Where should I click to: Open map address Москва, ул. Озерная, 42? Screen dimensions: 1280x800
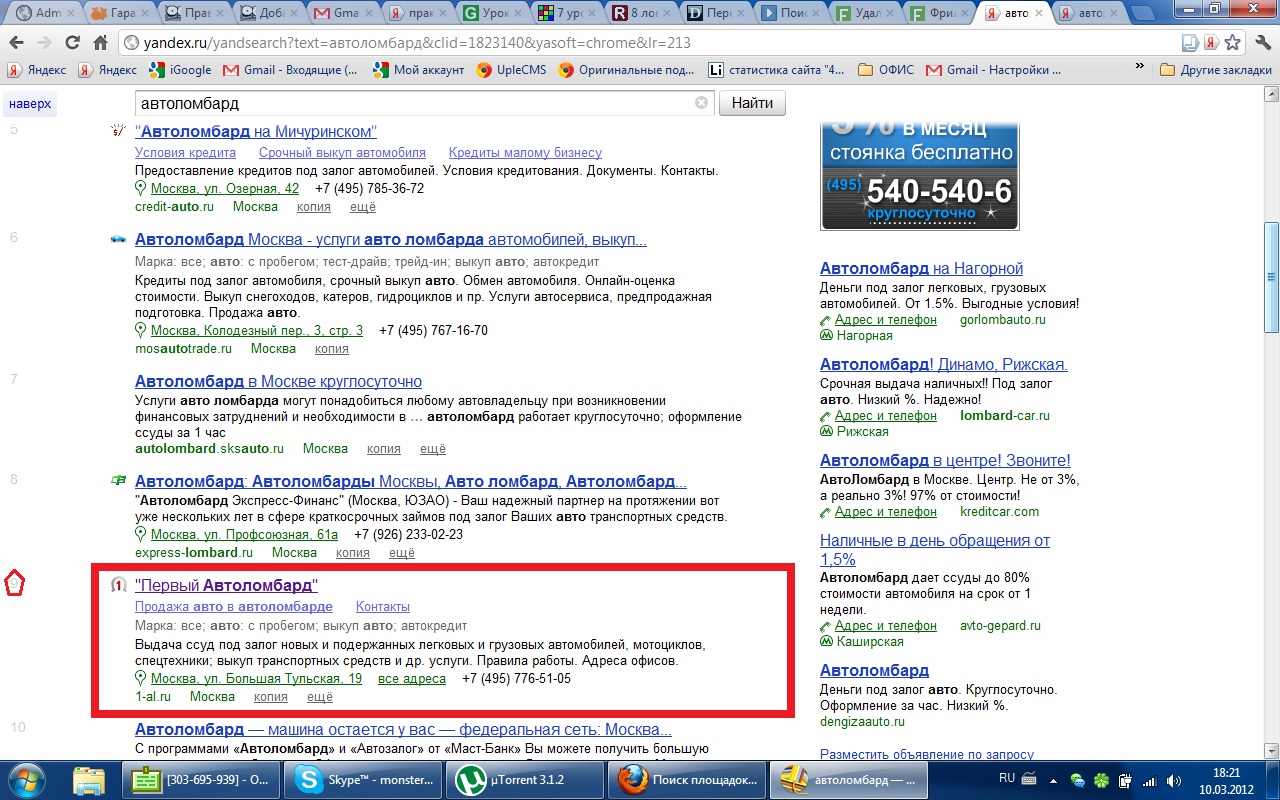pyautogui.click(x=225, y=189)
